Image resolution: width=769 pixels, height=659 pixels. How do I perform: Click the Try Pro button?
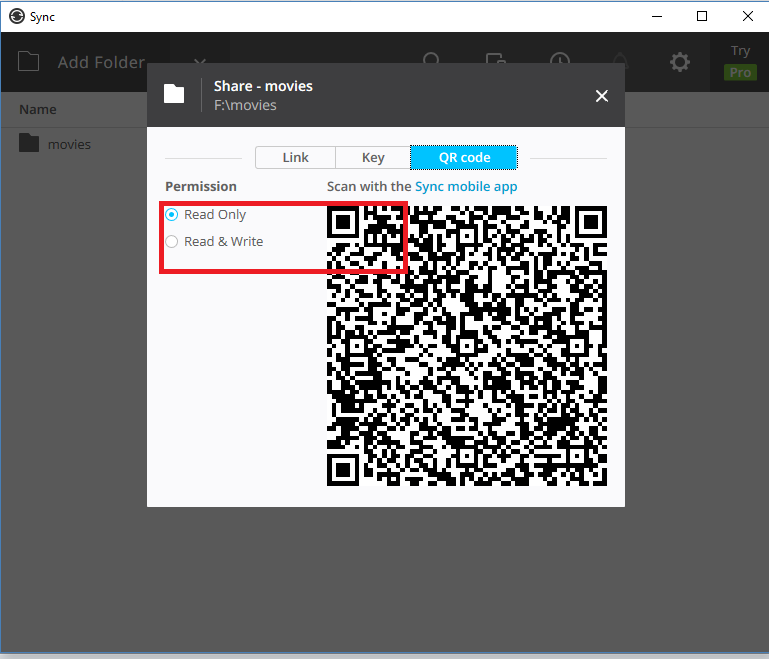tap(740, 62)
